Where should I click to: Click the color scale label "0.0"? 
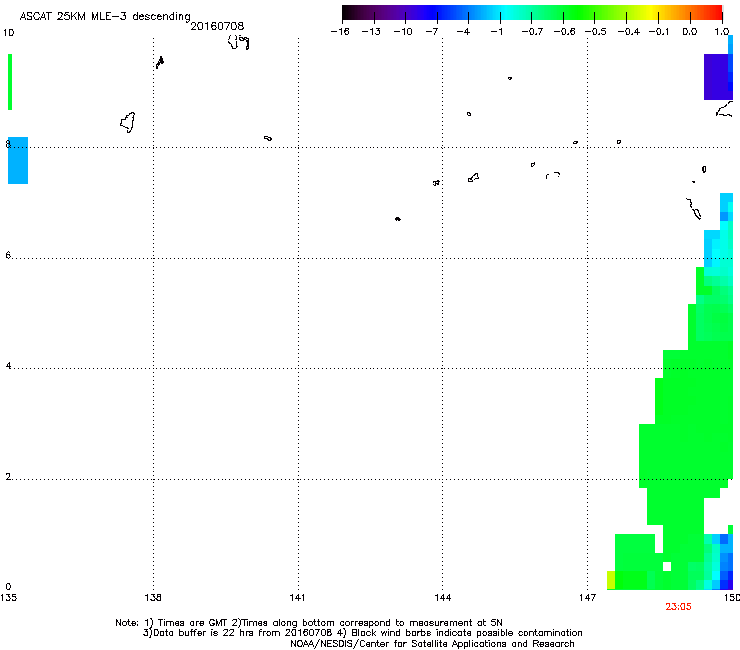[x=690, y=32]
